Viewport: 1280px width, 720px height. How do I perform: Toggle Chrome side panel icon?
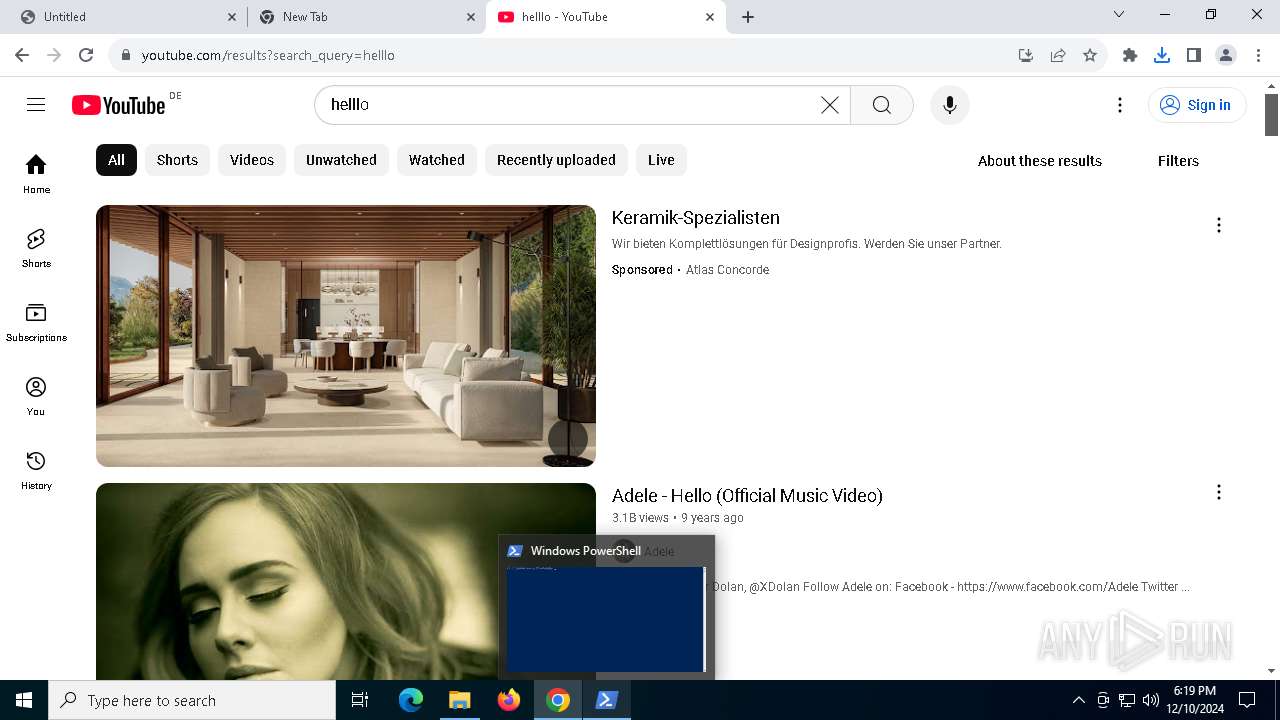(x=1194, y=55)
